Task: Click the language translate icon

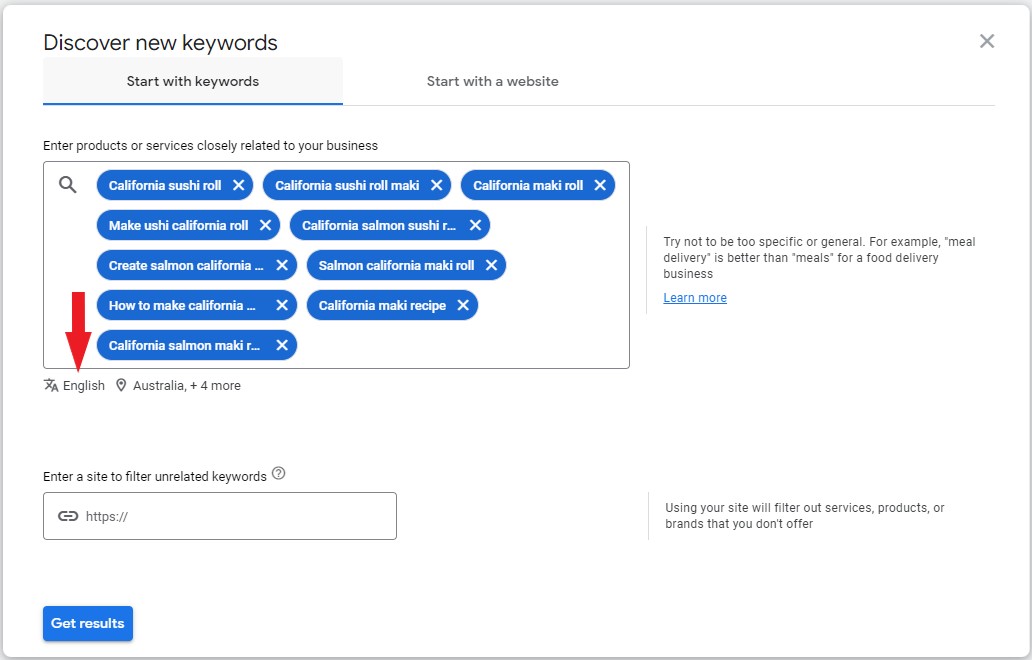Action: (x=51, y=385)
